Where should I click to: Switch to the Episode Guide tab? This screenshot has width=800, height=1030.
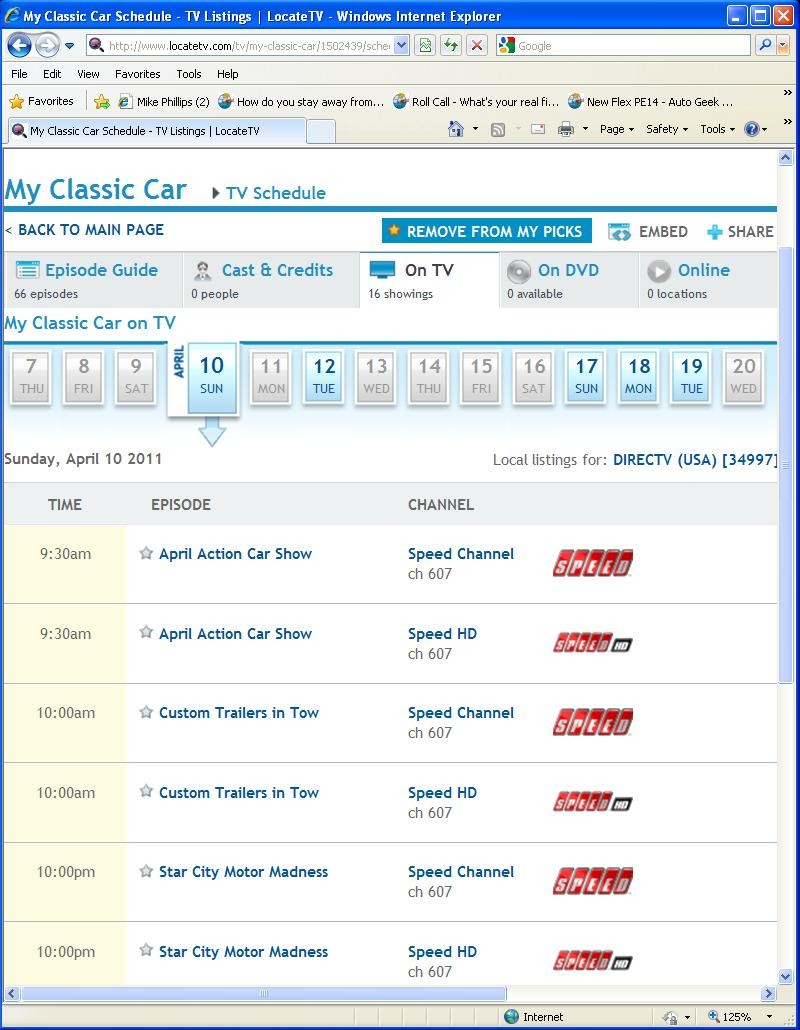(x=93, y=280)
